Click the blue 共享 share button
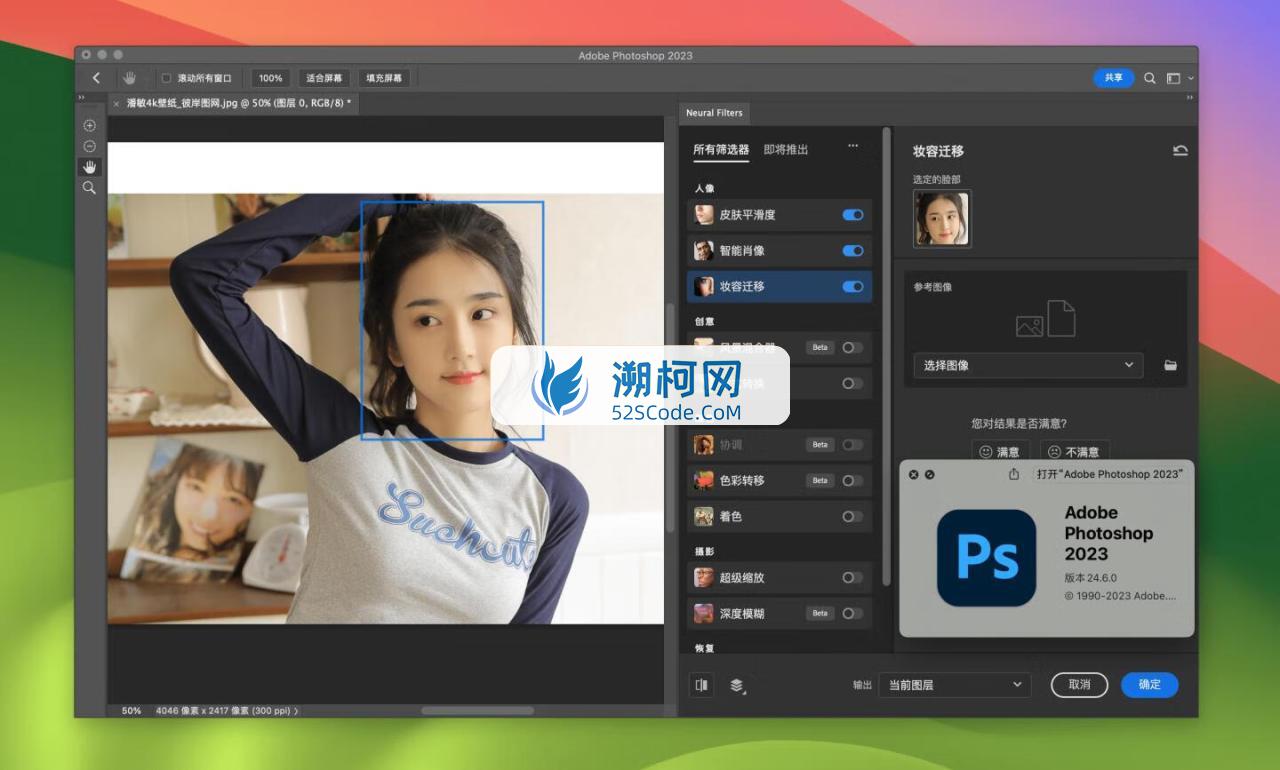This screenshot has width=1280, height=770. (1113, 77)
